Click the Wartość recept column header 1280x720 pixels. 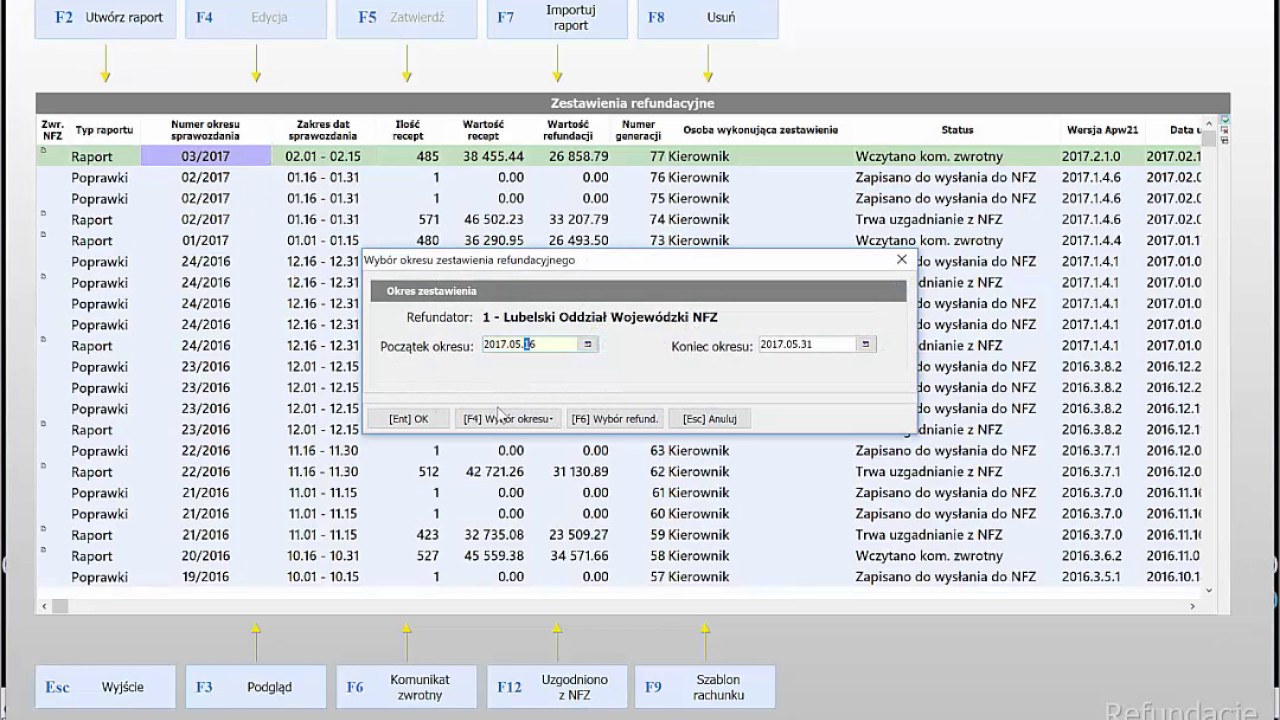tap(483, 130)
